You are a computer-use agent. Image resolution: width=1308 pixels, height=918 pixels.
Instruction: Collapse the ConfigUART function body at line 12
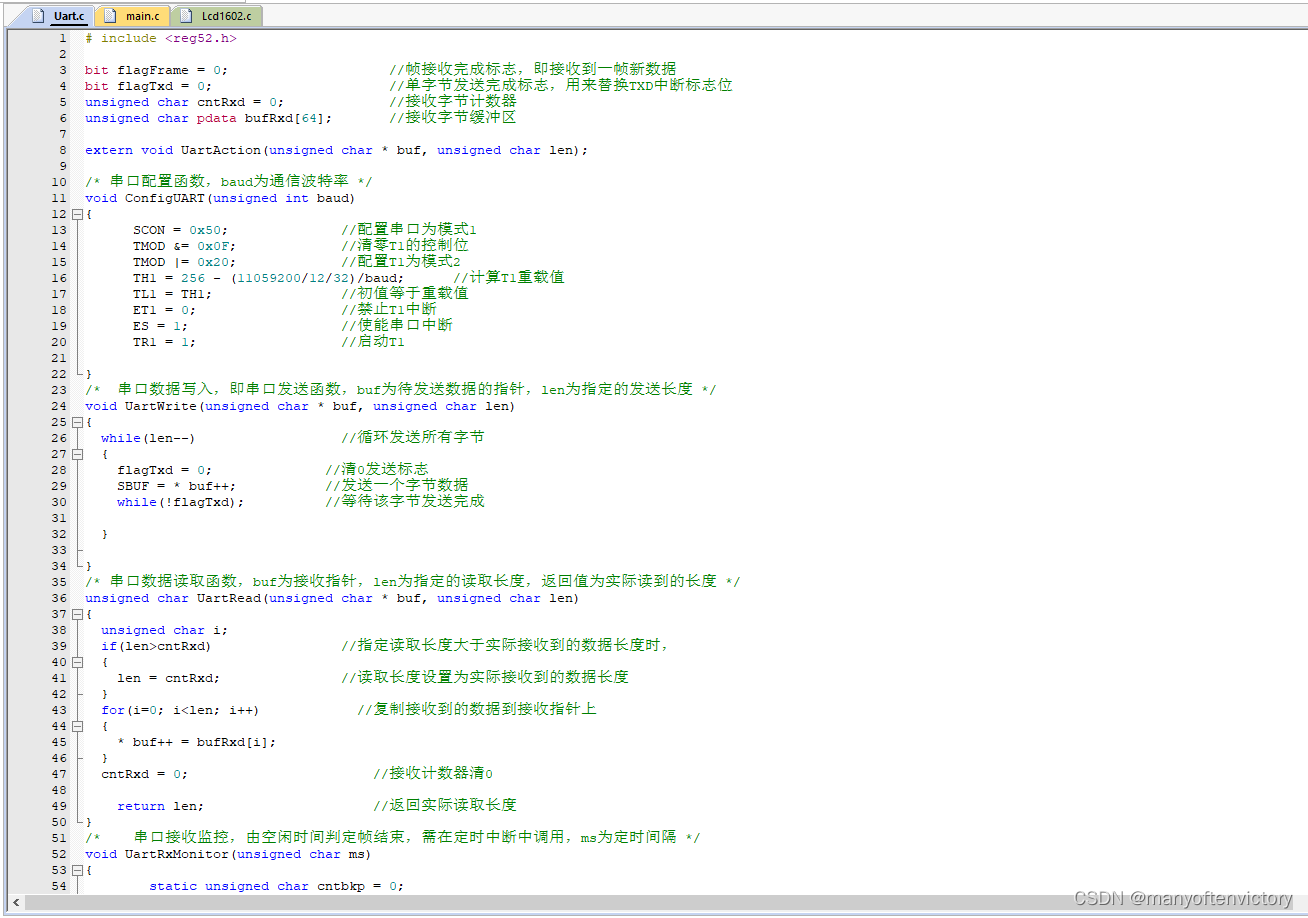click(x=76, y=214)
